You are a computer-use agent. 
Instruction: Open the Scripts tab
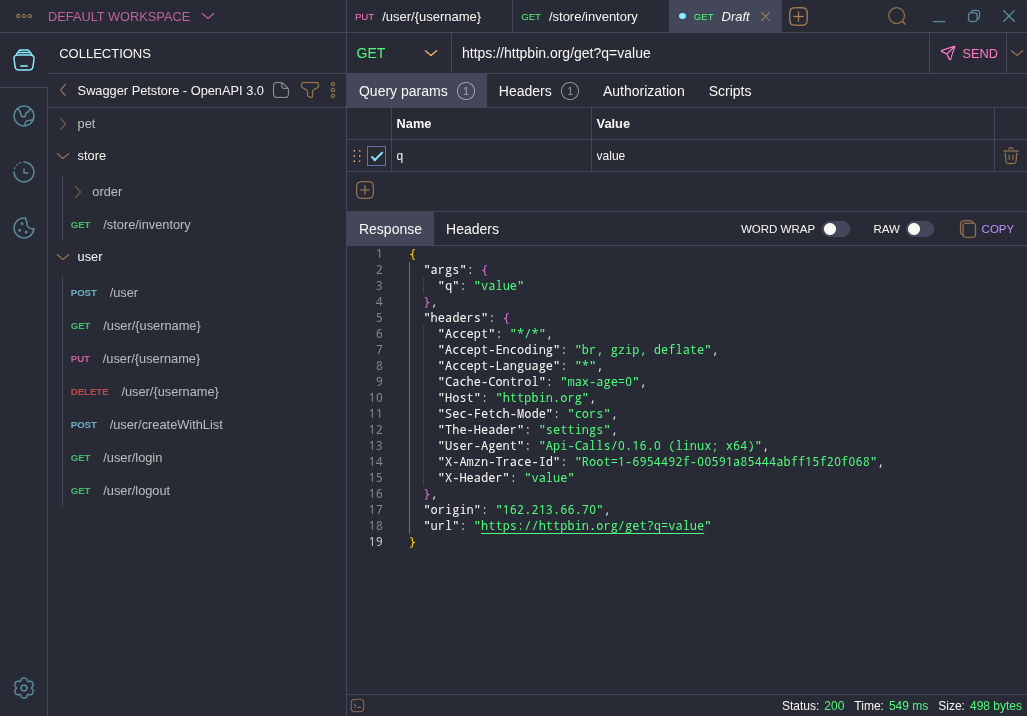[x=729, y=91]
